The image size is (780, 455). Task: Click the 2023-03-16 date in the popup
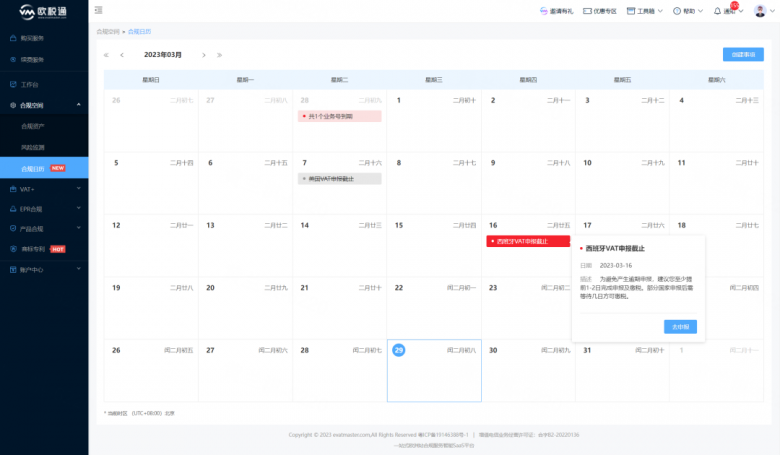pyautogui.click(x=616, y=266)
